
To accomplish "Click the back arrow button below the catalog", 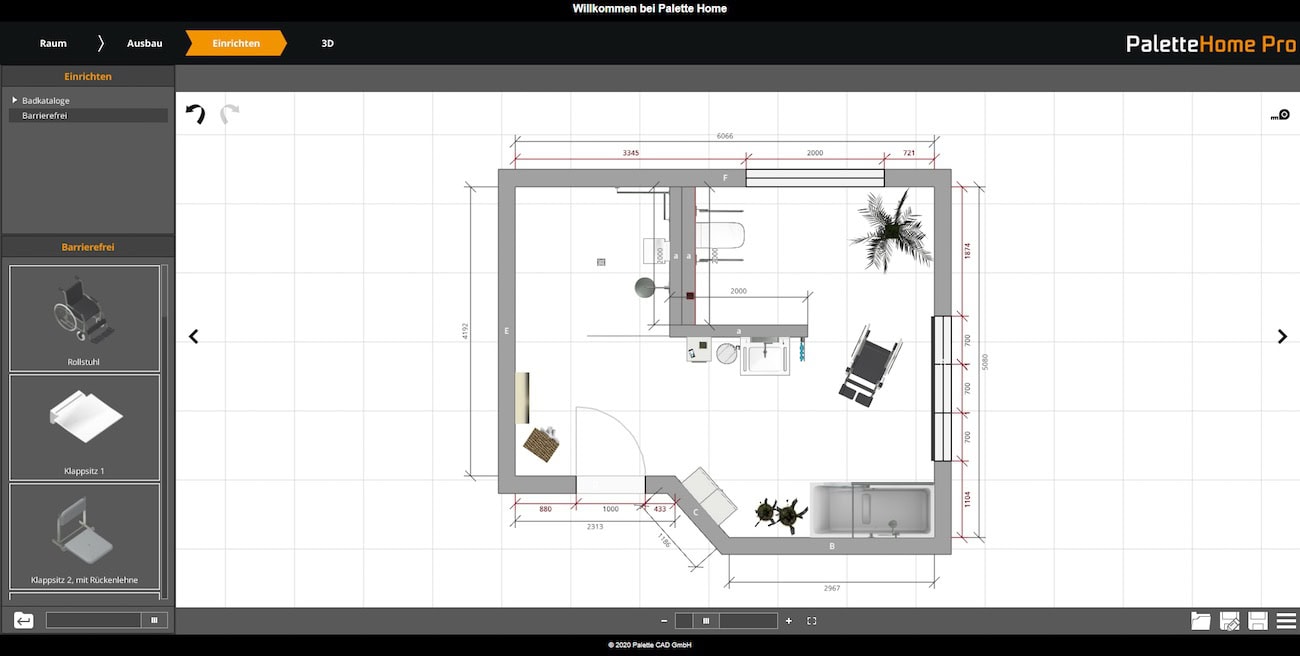I will 24,620.
